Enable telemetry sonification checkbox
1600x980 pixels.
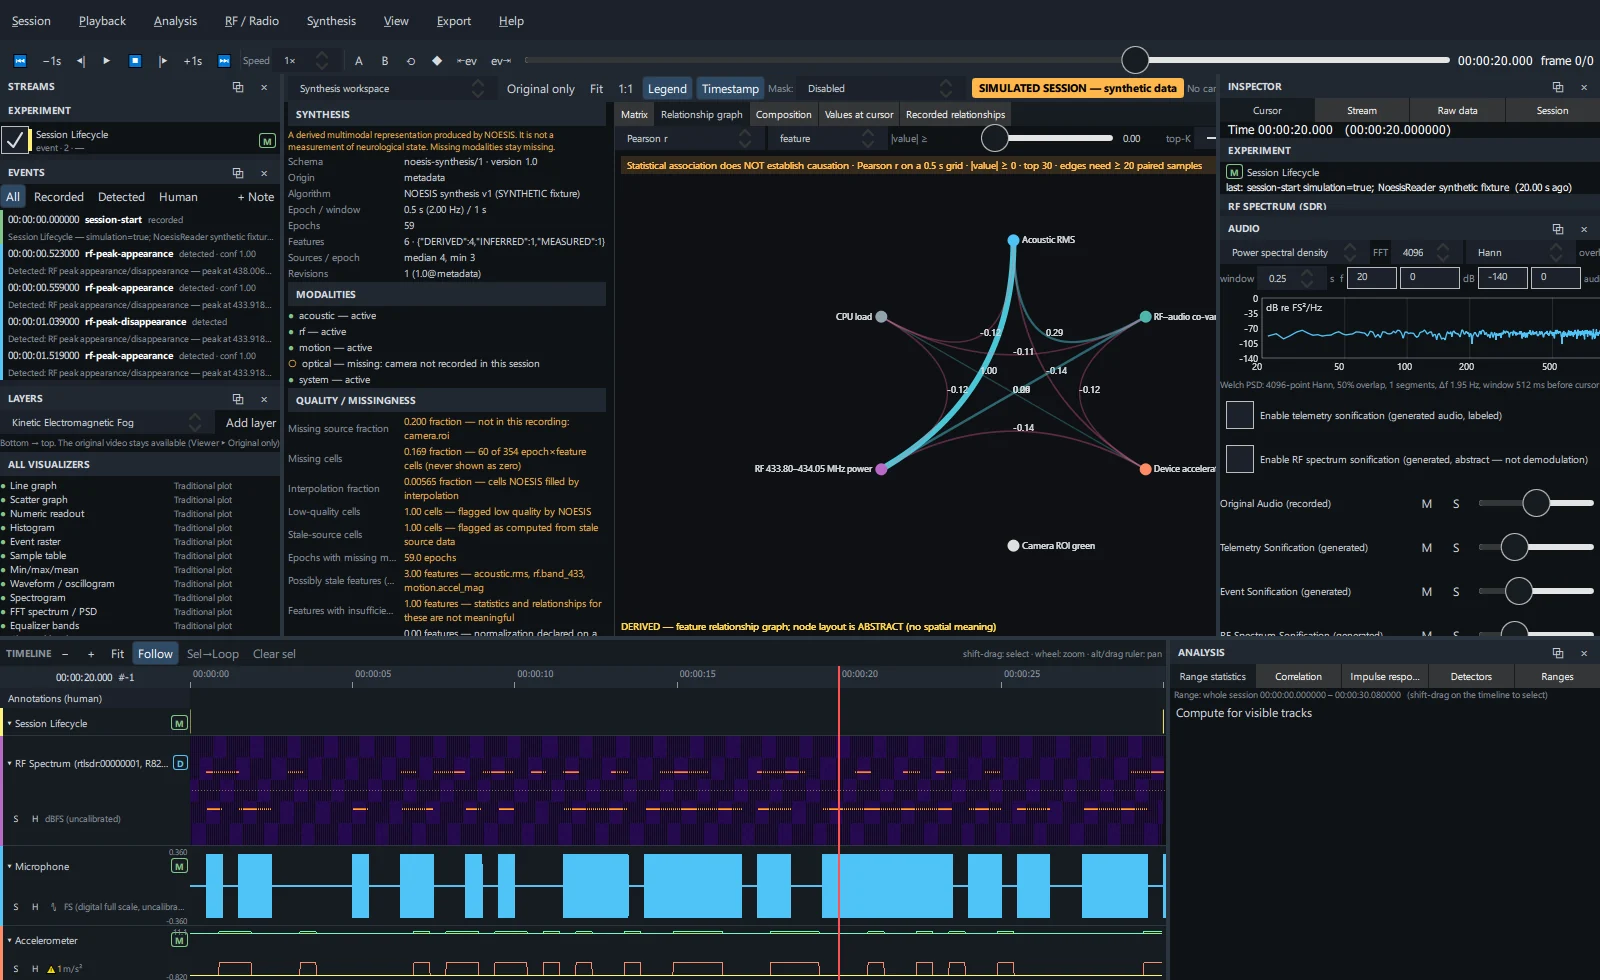[1240, 415]
